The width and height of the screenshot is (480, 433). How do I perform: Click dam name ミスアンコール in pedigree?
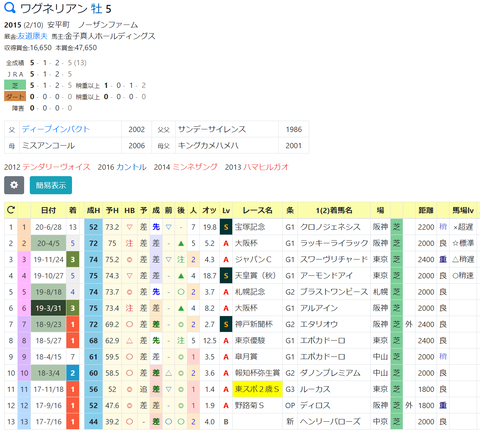[x=49, y=146]
